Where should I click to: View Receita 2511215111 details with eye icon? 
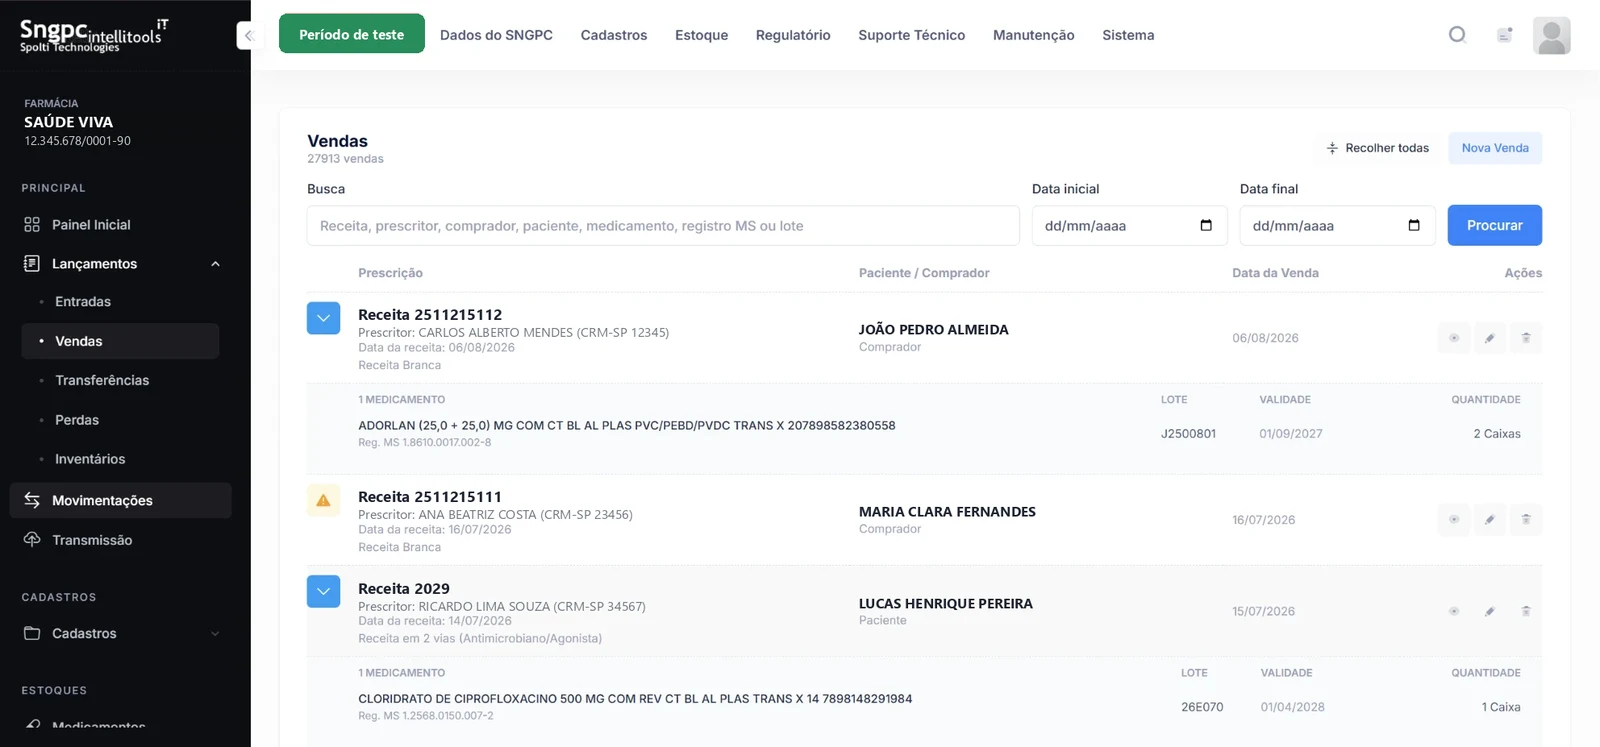tap(1454, 520)
